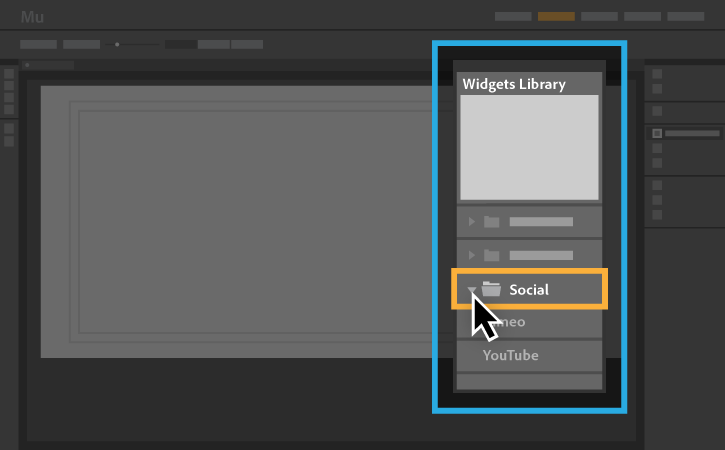The image size is (725, 450).
Task: Click the open Social folder icon
Action: 491,289
